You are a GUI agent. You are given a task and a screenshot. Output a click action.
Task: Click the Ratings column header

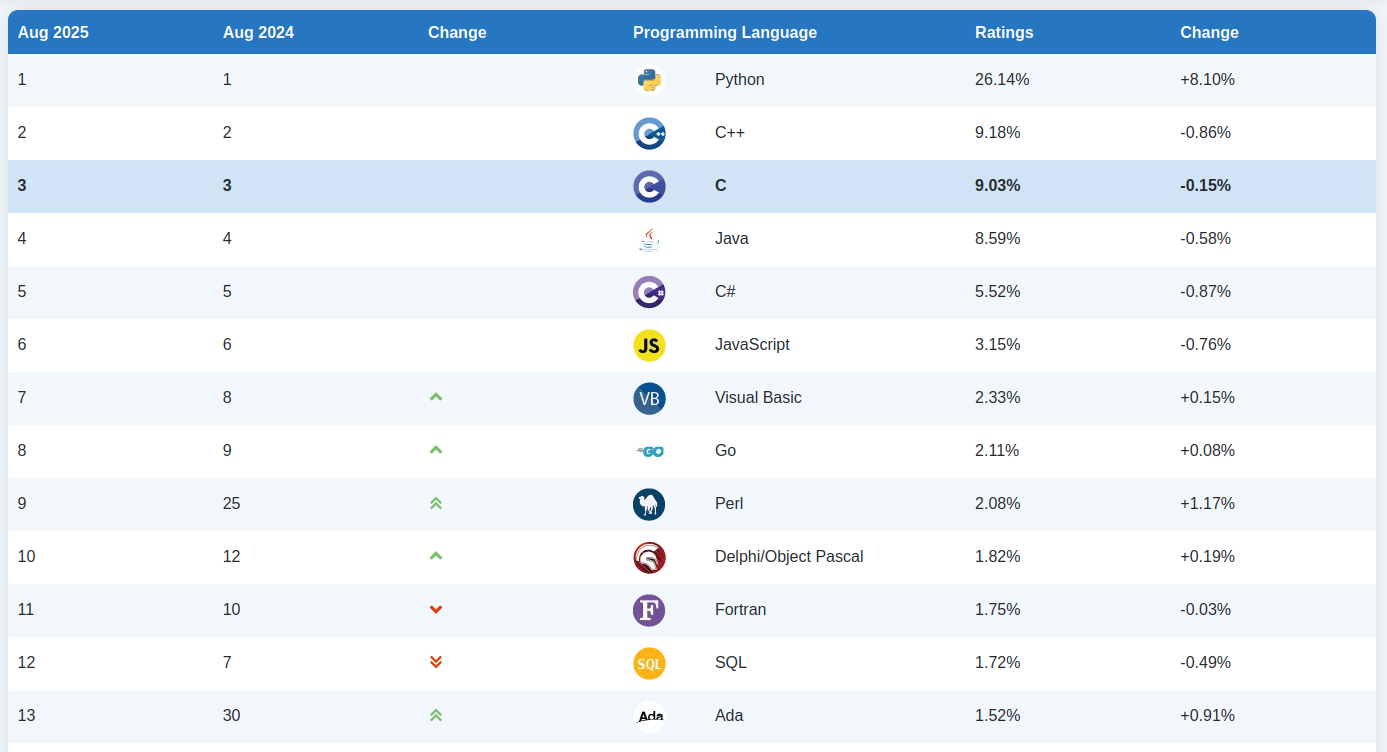coord(1004,32)
